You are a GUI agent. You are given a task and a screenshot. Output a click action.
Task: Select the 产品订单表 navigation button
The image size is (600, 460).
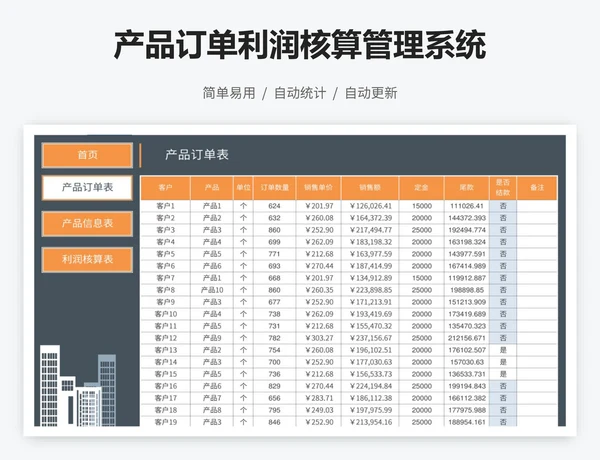87,188
